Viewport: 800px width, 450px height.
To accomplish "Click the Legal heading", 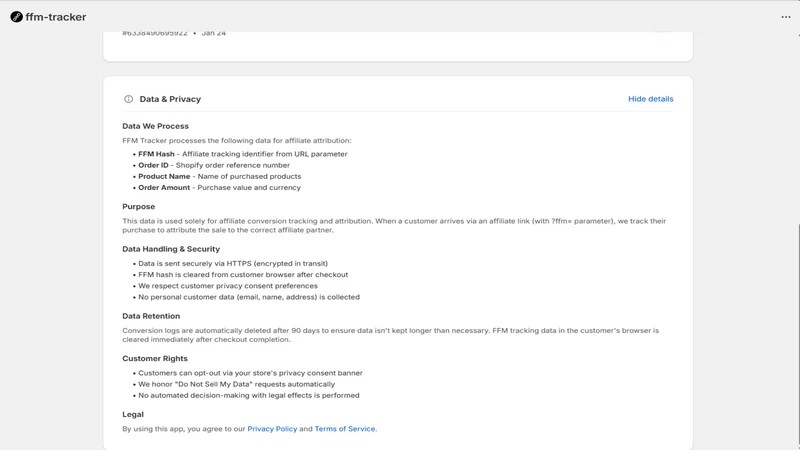I will (133, 414).
